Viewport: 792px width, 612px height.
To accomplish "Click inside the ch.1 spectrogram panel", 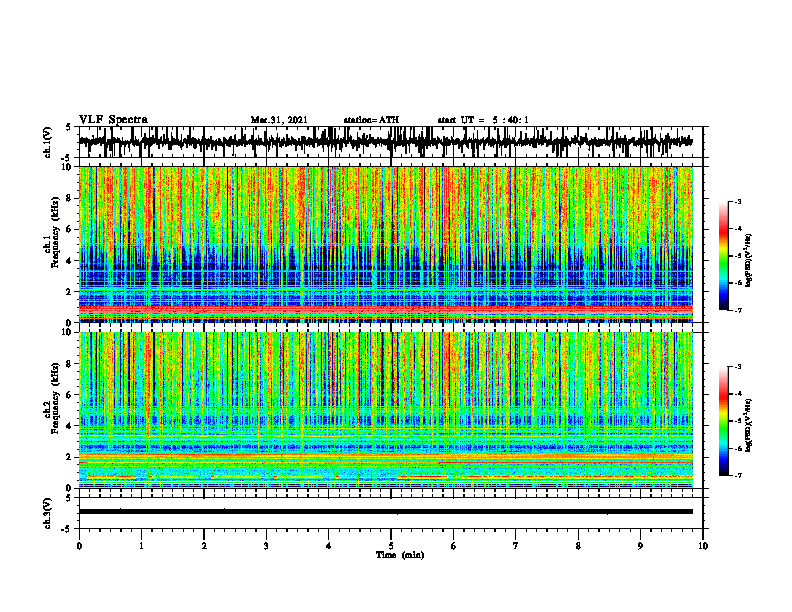I will tap(385, 244).
